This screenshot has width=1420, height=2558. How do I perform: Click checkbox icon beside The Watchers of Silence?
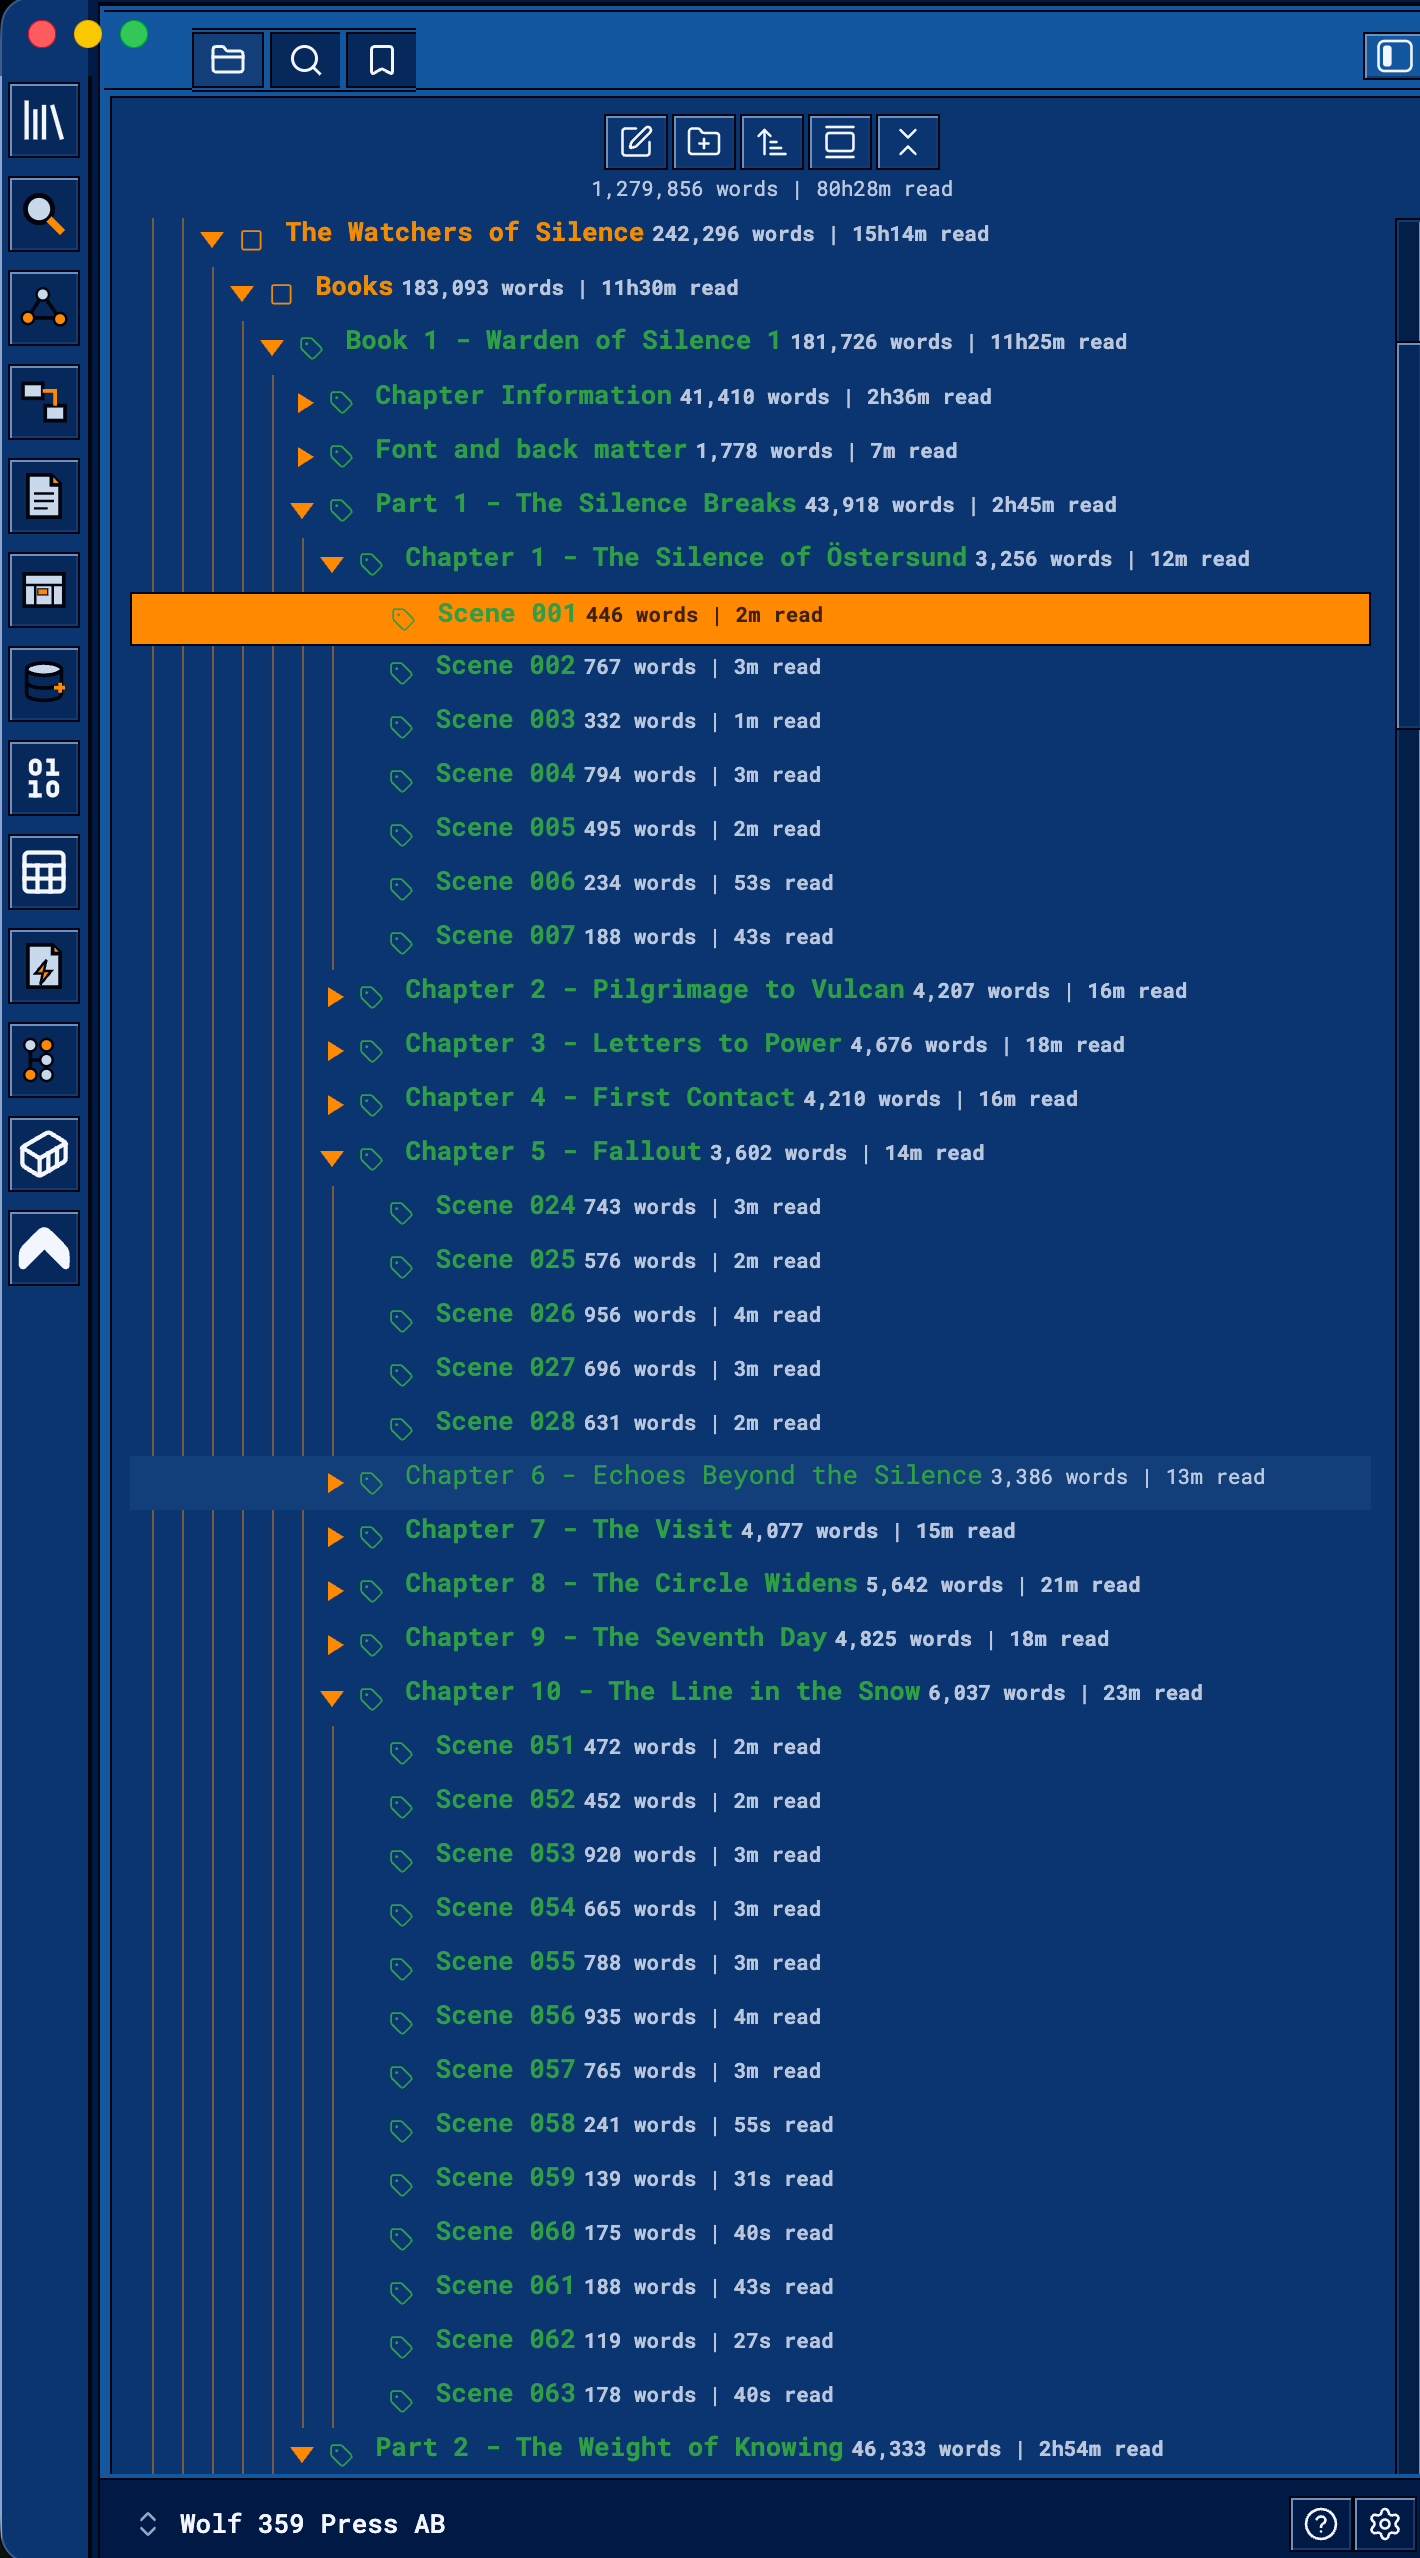pos(251,240)
